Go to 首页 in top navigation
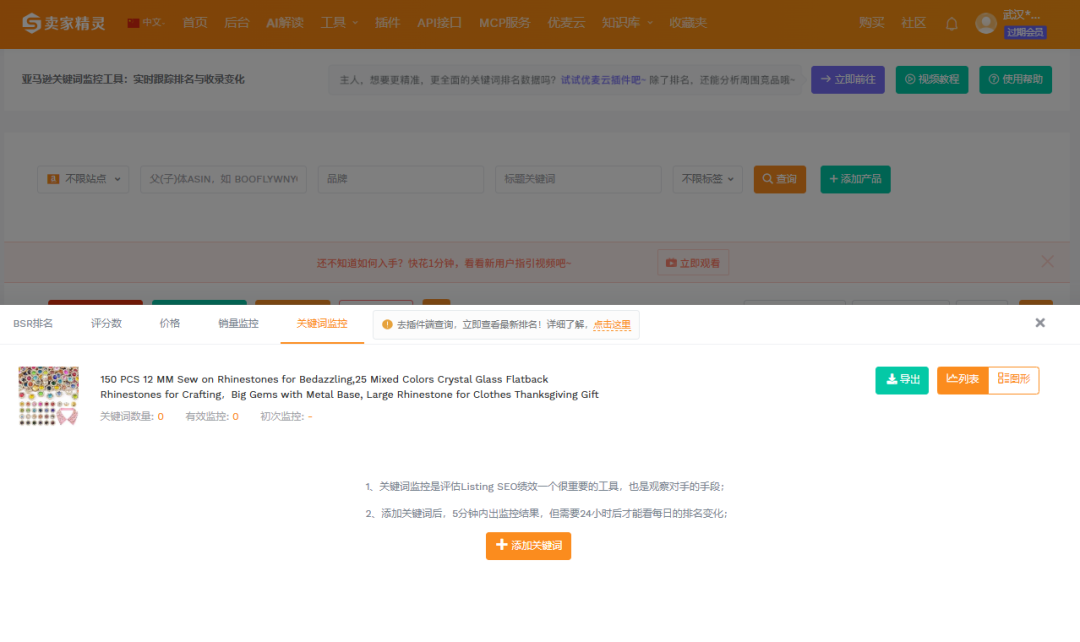Screen dimensions: 1080x642 point(195,23)
